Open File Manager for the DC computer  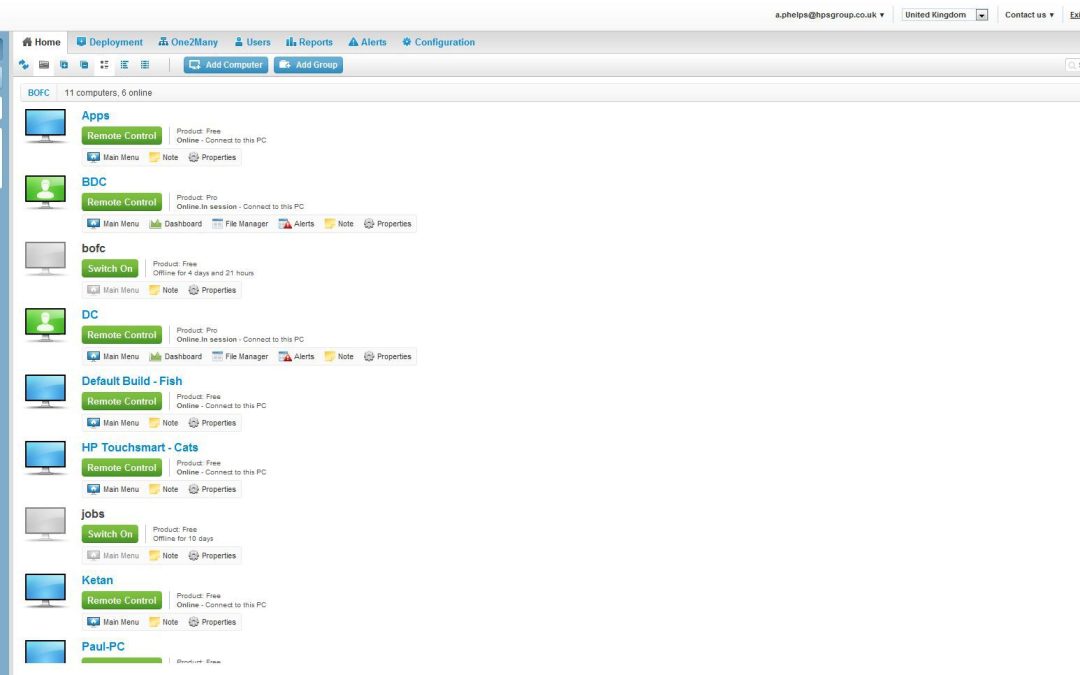[240, 357]
